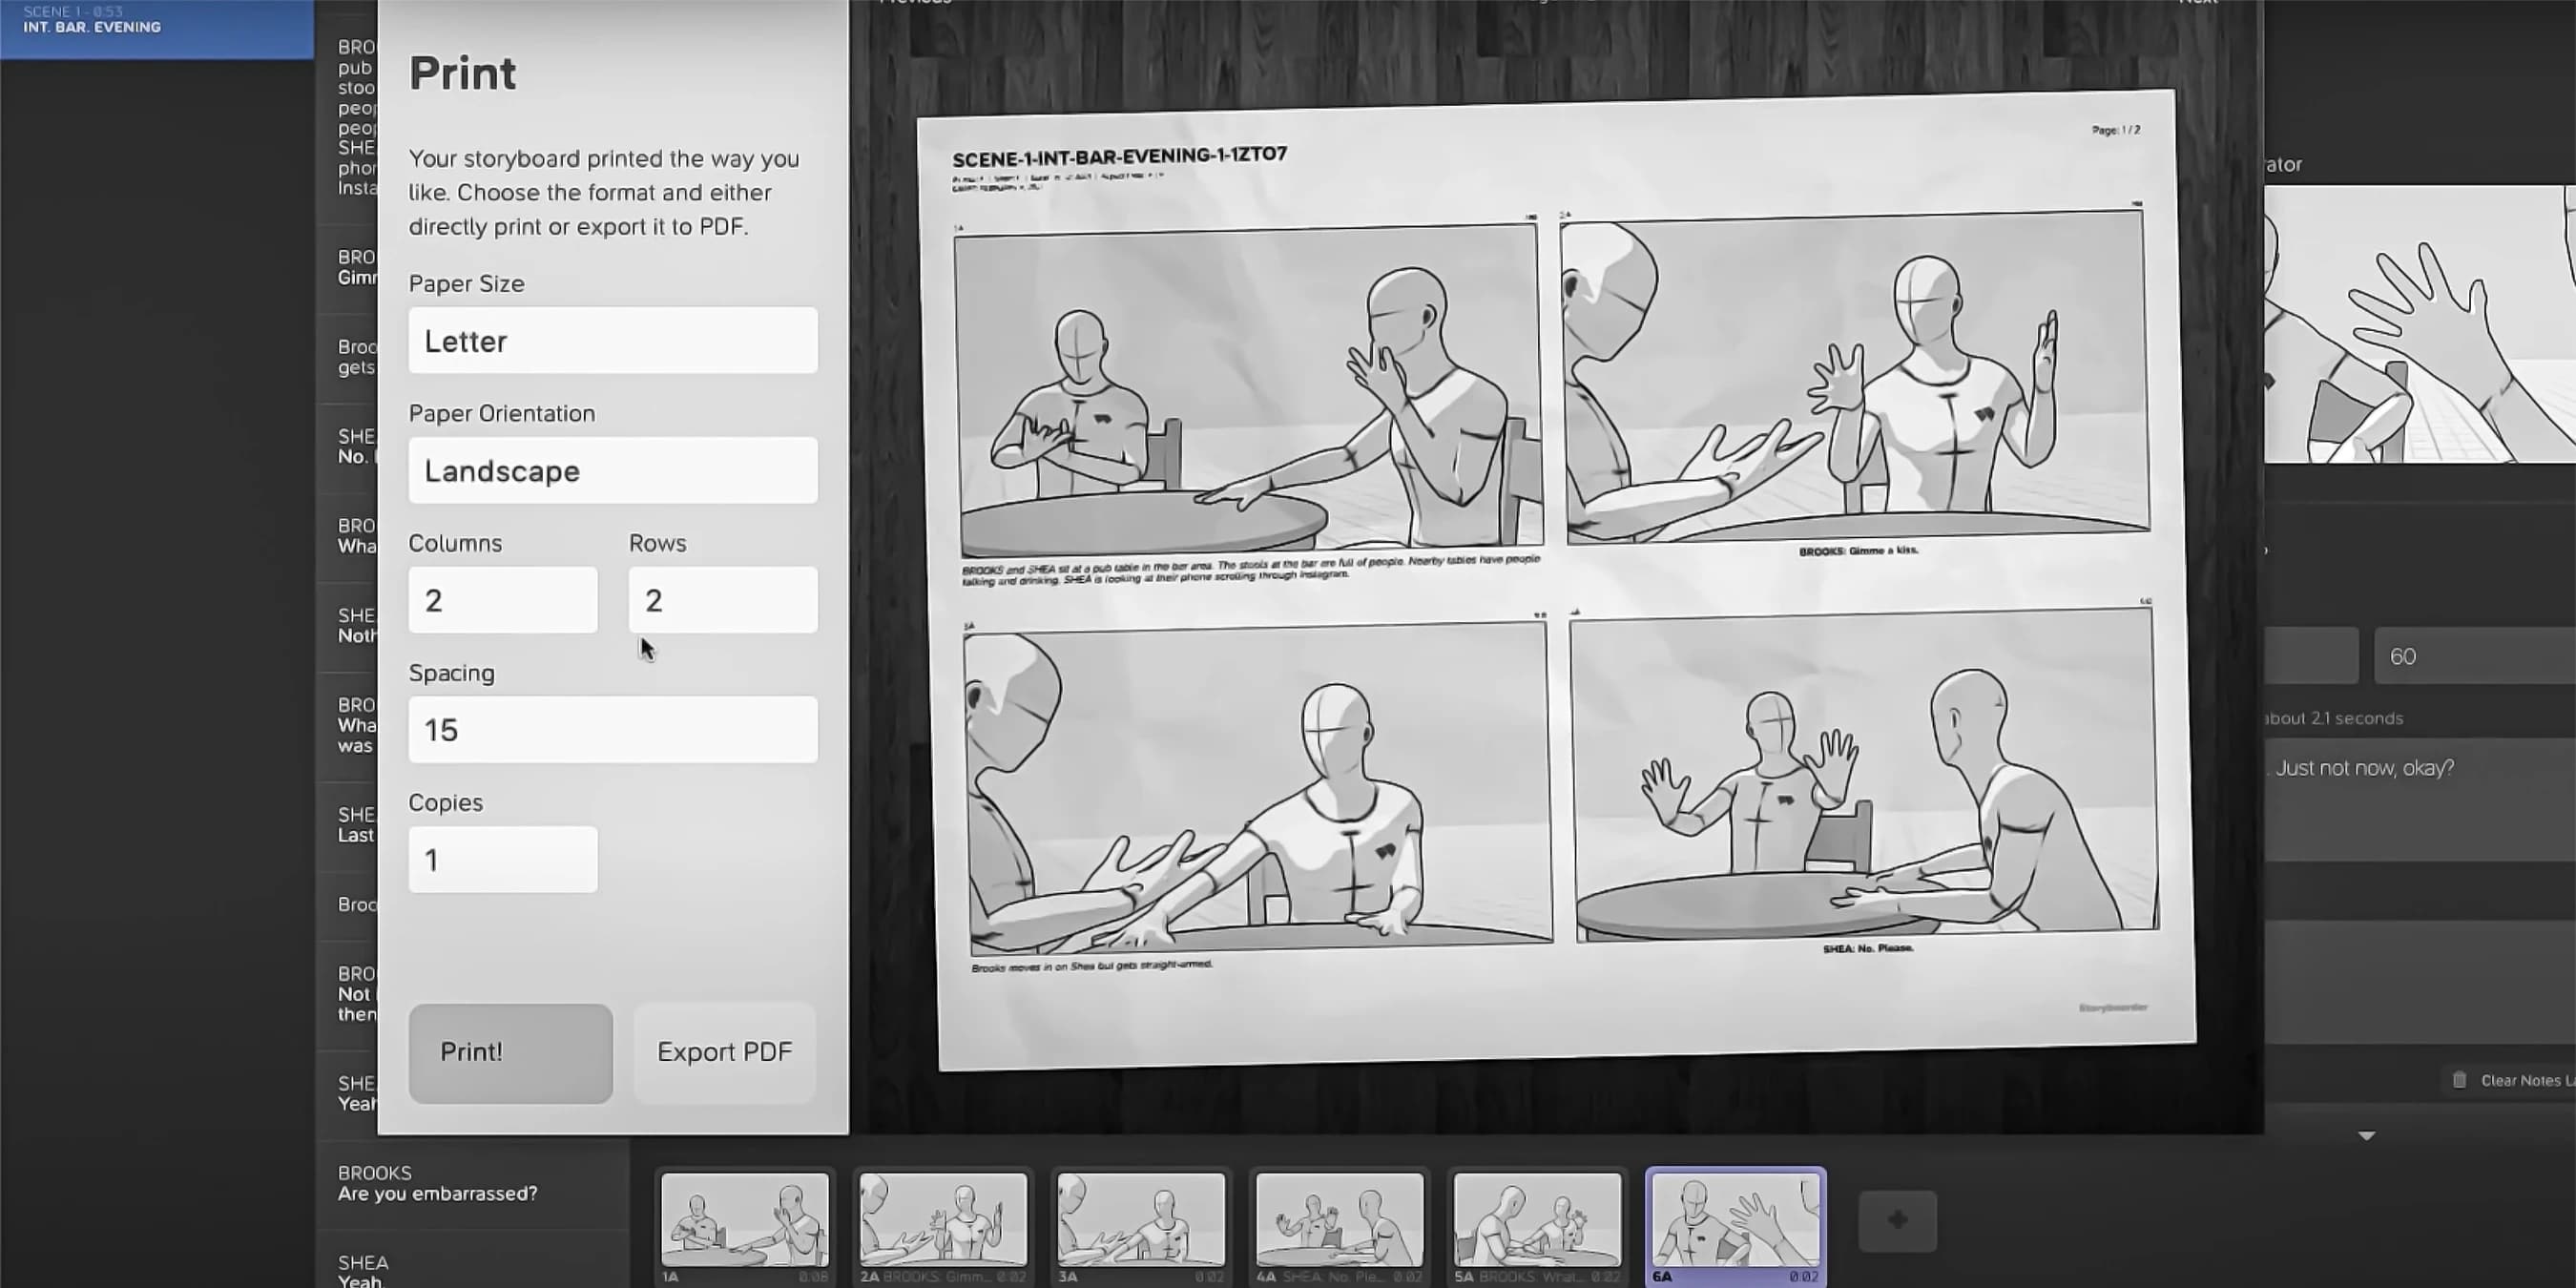Image resolution: width=2576 pixels, height=1288 pixels.
Task: Add a new board with plus button
Action: pos(1897,1221)
